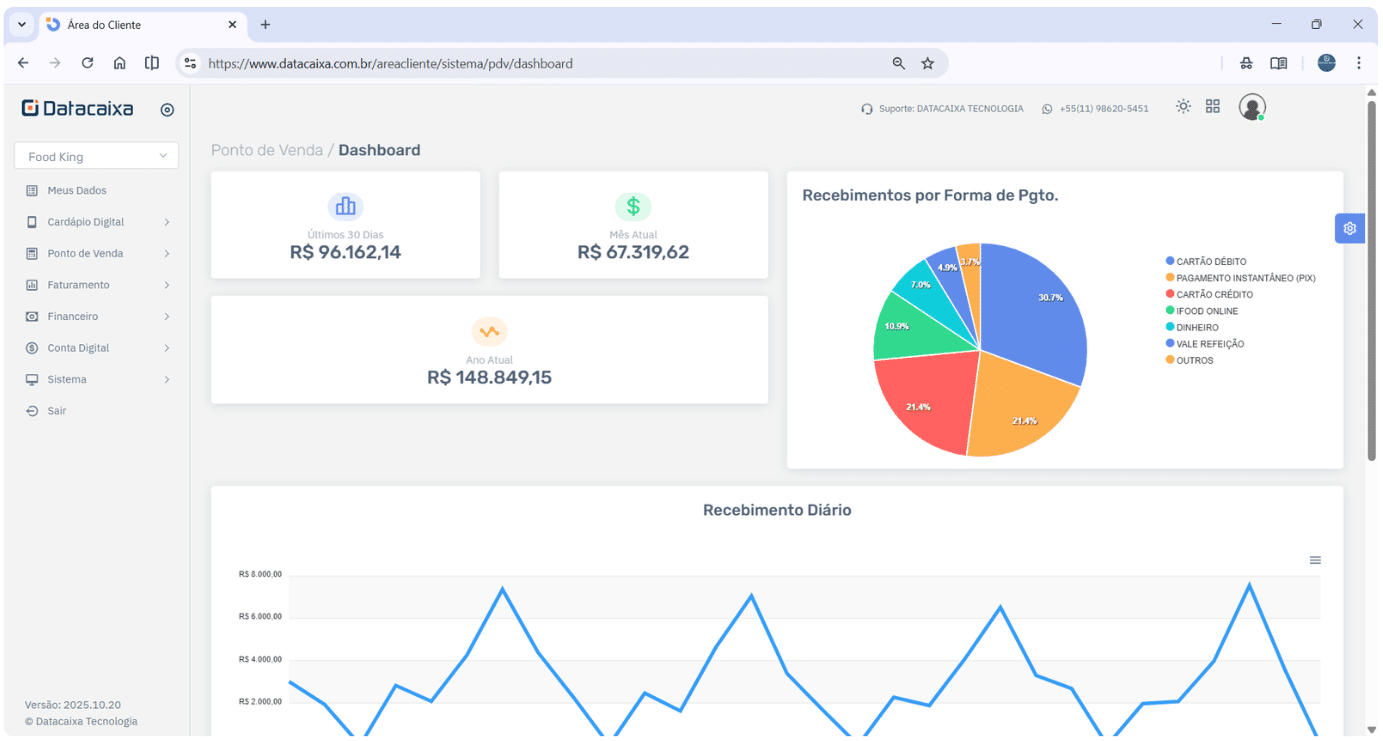
Task: Click the Sair logout icon
Action: (33, 410)
